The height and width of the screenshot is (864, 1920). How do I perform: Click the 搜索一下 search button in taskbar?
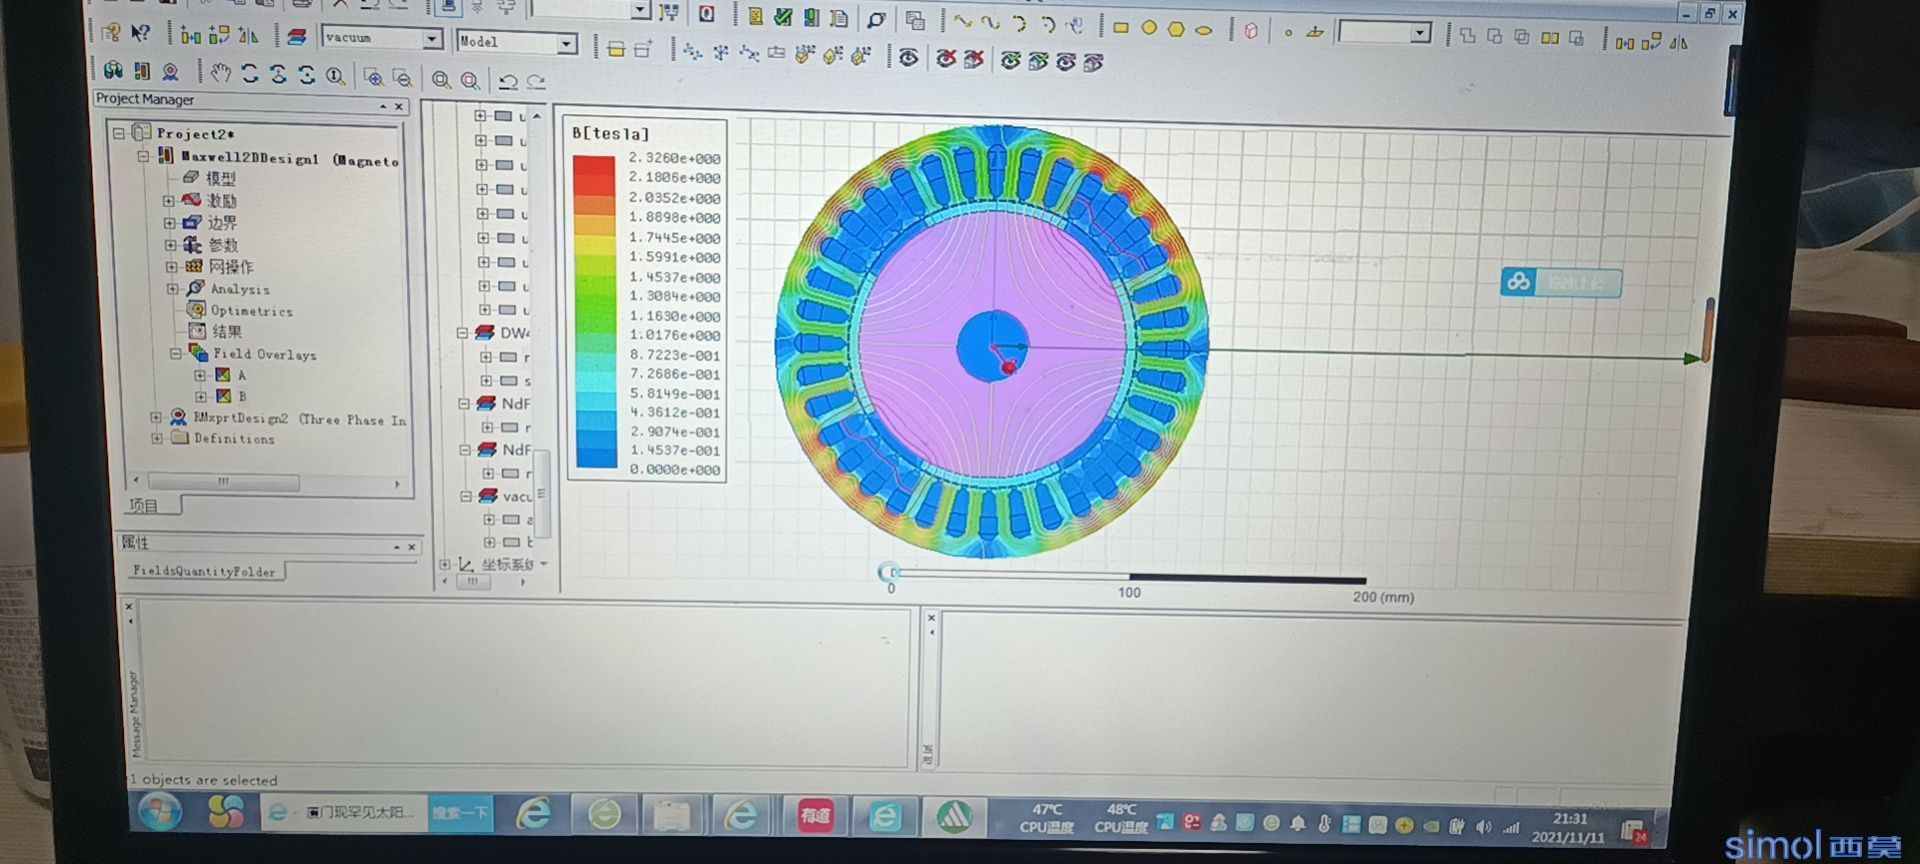tap(460, 814)
